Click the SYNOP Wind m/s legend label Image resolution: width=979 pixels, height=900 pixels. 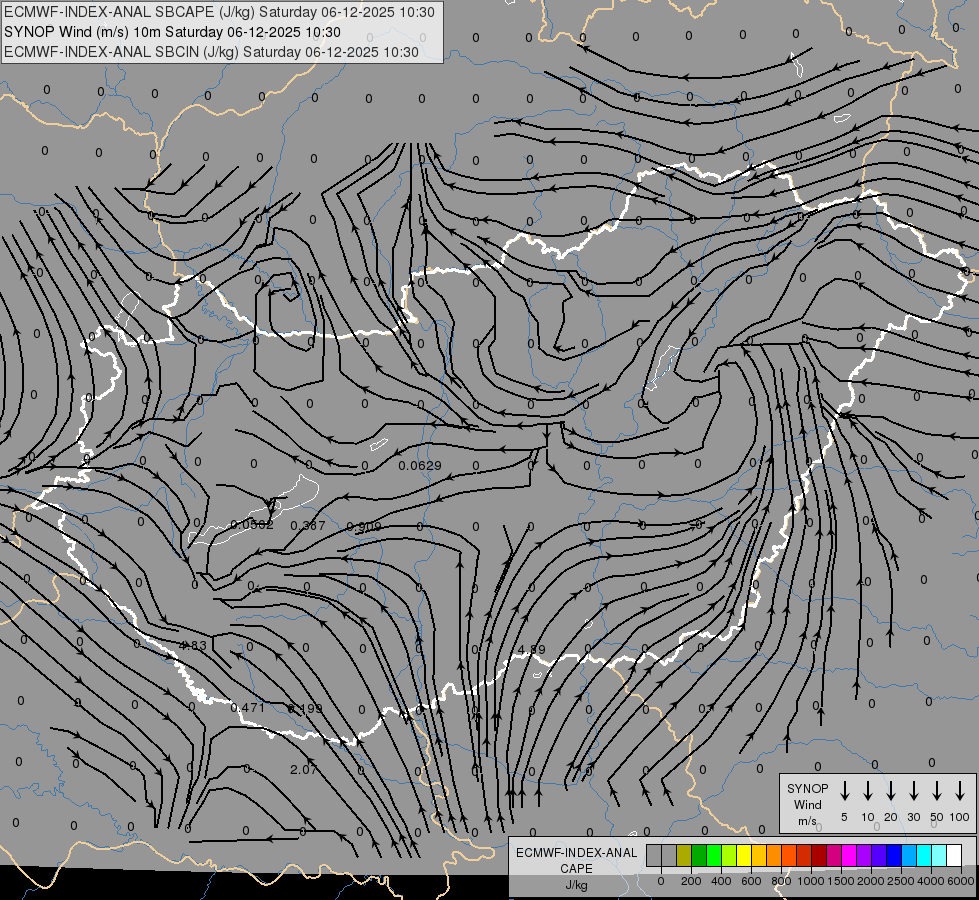click(x=807, y=804)
